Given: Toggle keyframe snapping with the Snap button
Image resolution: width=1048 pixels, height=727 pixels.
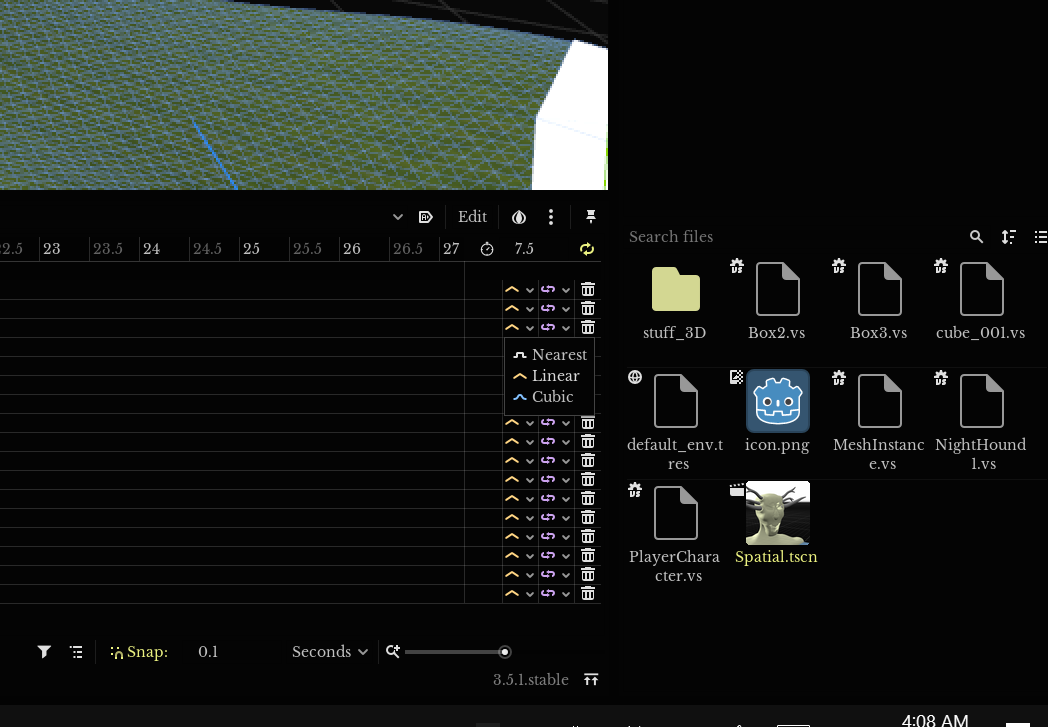Looking at the screenshot, I should (x=138, y=652).
